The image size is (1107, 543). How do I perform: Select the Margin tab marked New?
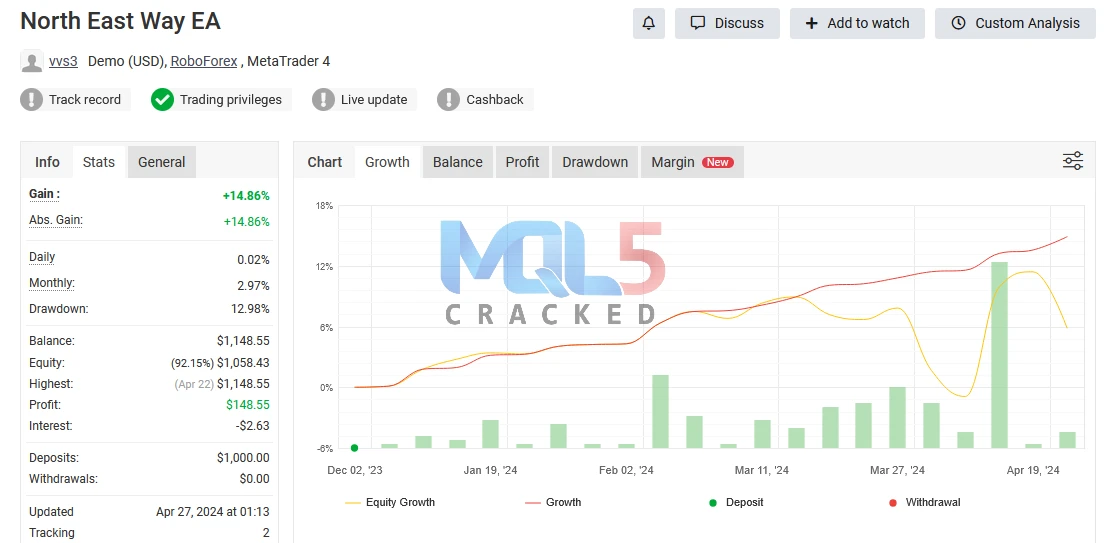pyautogui.click(x=691, y=162)
